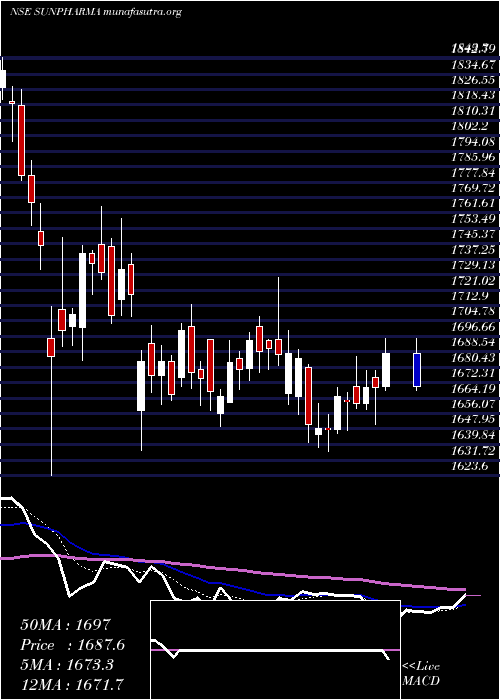Click the 1696.66 axis value
500x700 pixels.
click(x=473, y=326)
